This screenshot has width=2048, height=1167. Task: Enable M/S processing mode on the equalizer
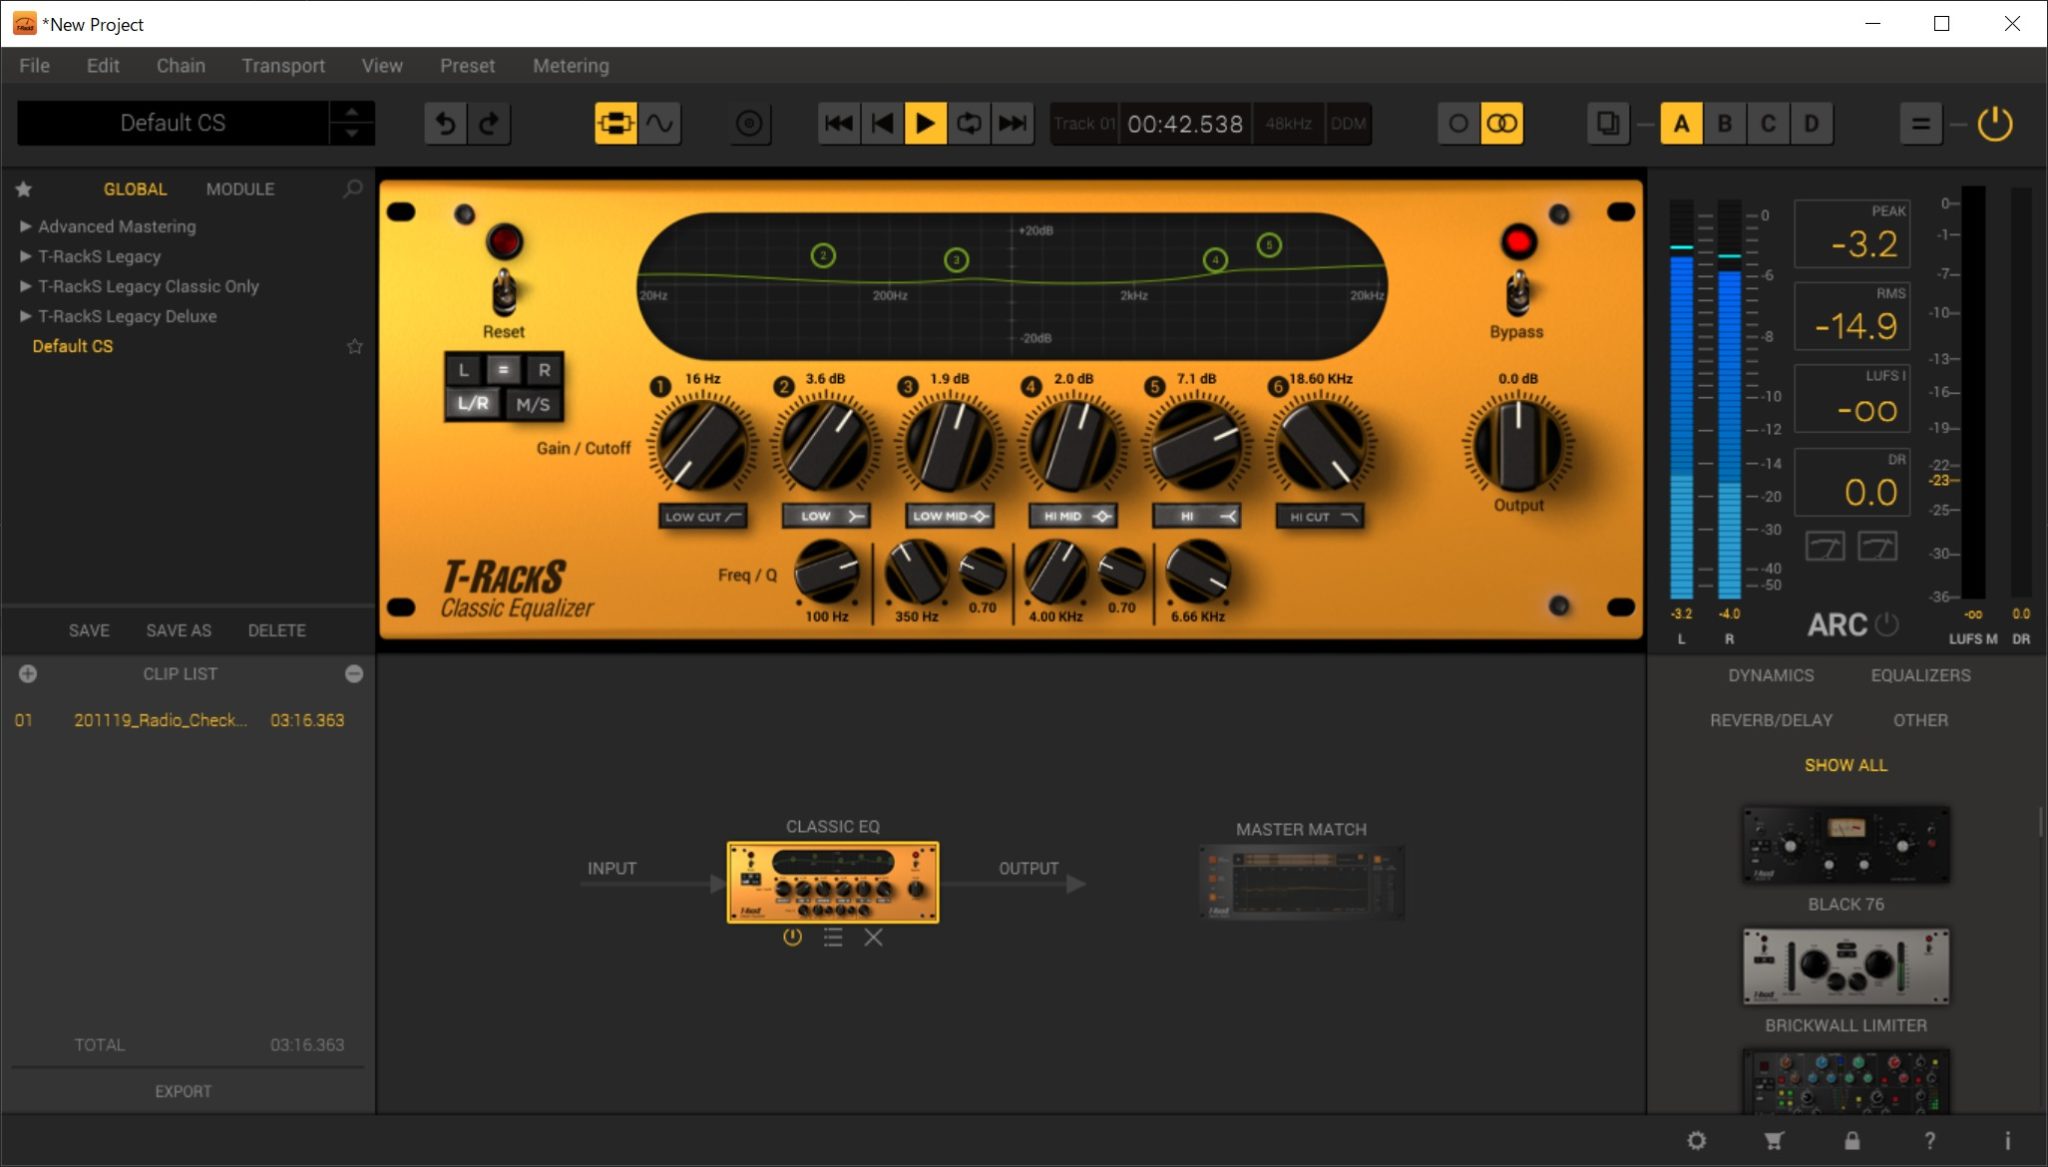535,404
